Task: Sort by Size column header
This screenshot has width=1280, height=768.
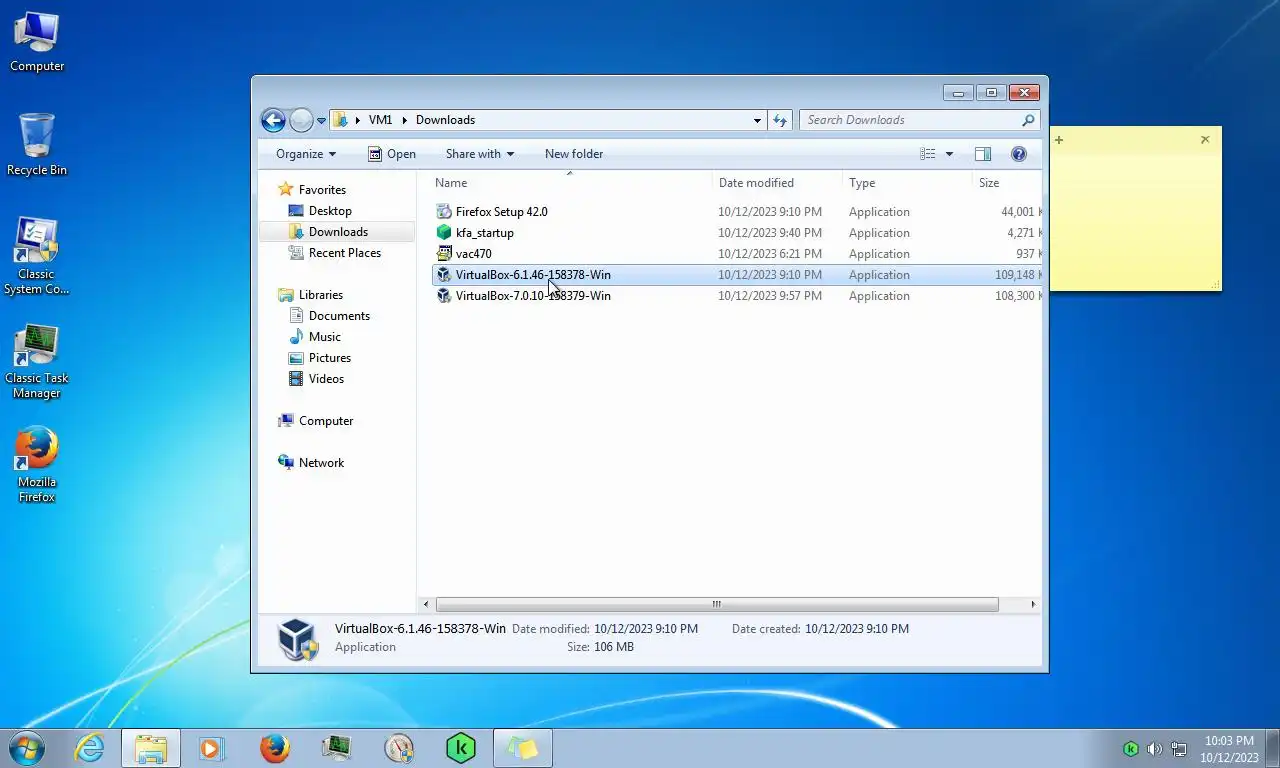Action: tap(1007, 183)
